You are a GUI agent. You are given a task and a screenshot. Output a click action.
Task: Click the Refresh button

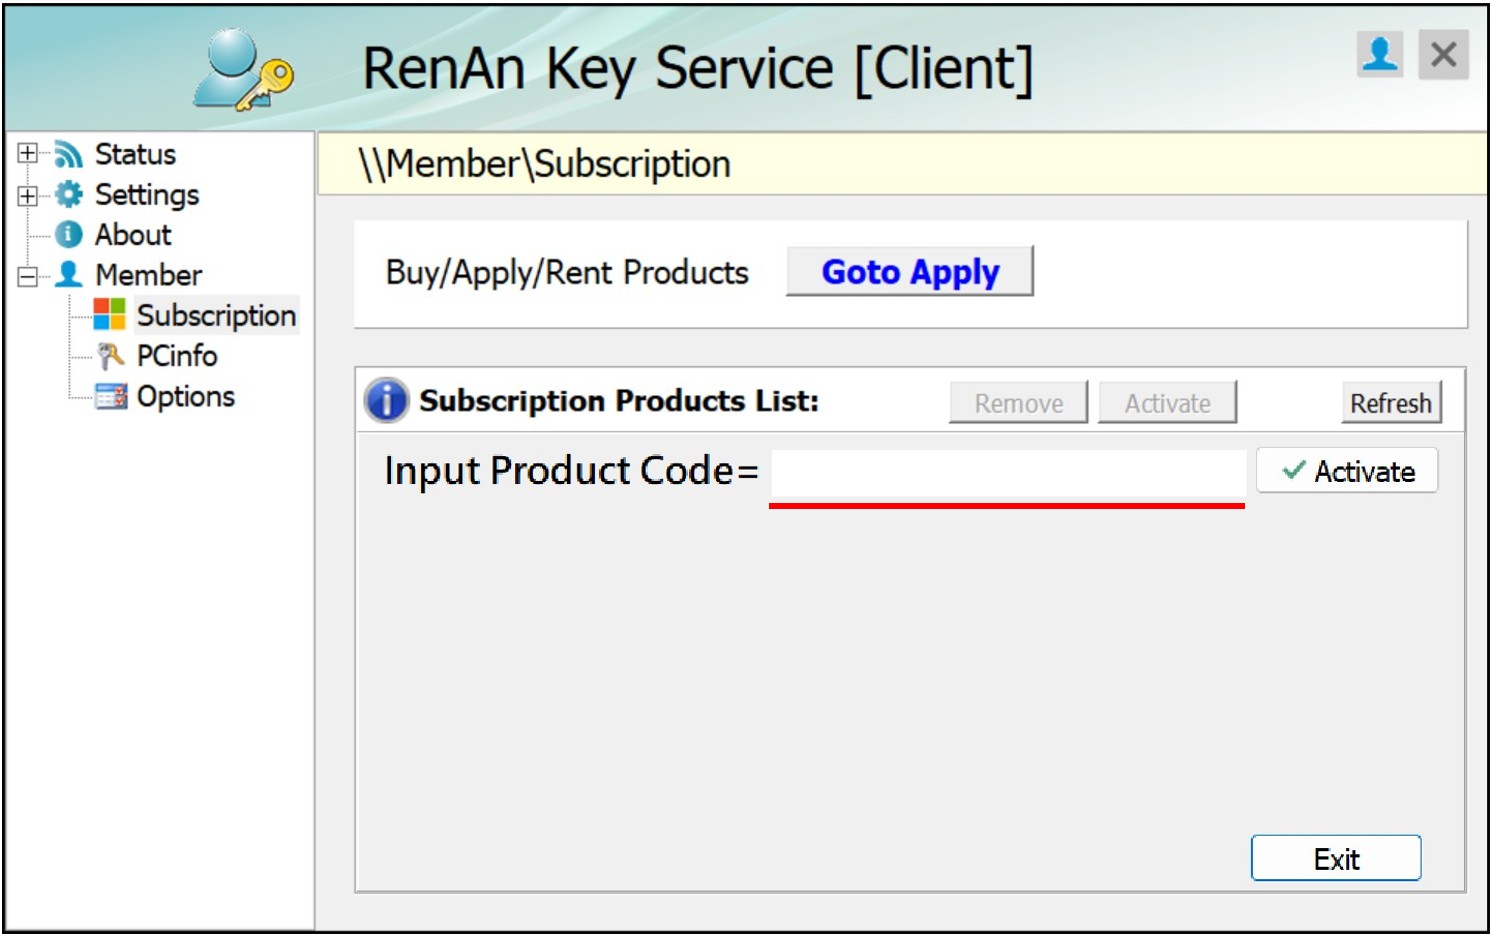1390,403
